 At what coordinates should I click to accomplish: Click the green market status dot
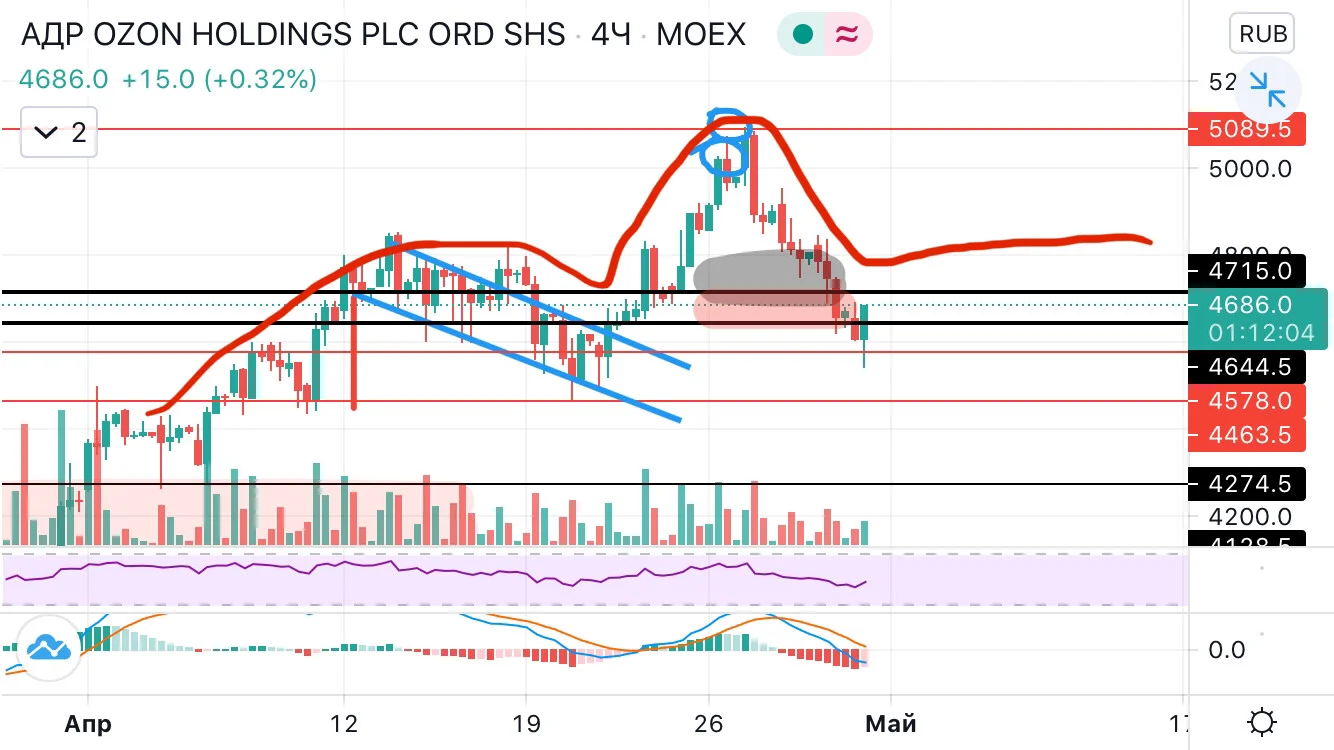pos(802,35)
